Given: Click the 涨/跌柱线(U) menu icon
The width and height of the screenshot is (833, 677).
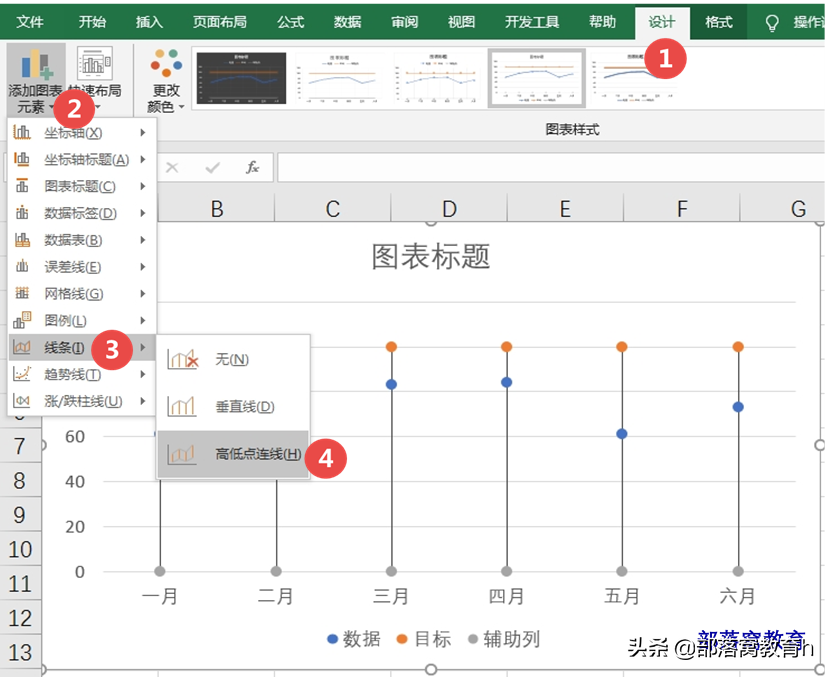Looking at the screenshot, I should pyautogui.click(x=22, y=401).
